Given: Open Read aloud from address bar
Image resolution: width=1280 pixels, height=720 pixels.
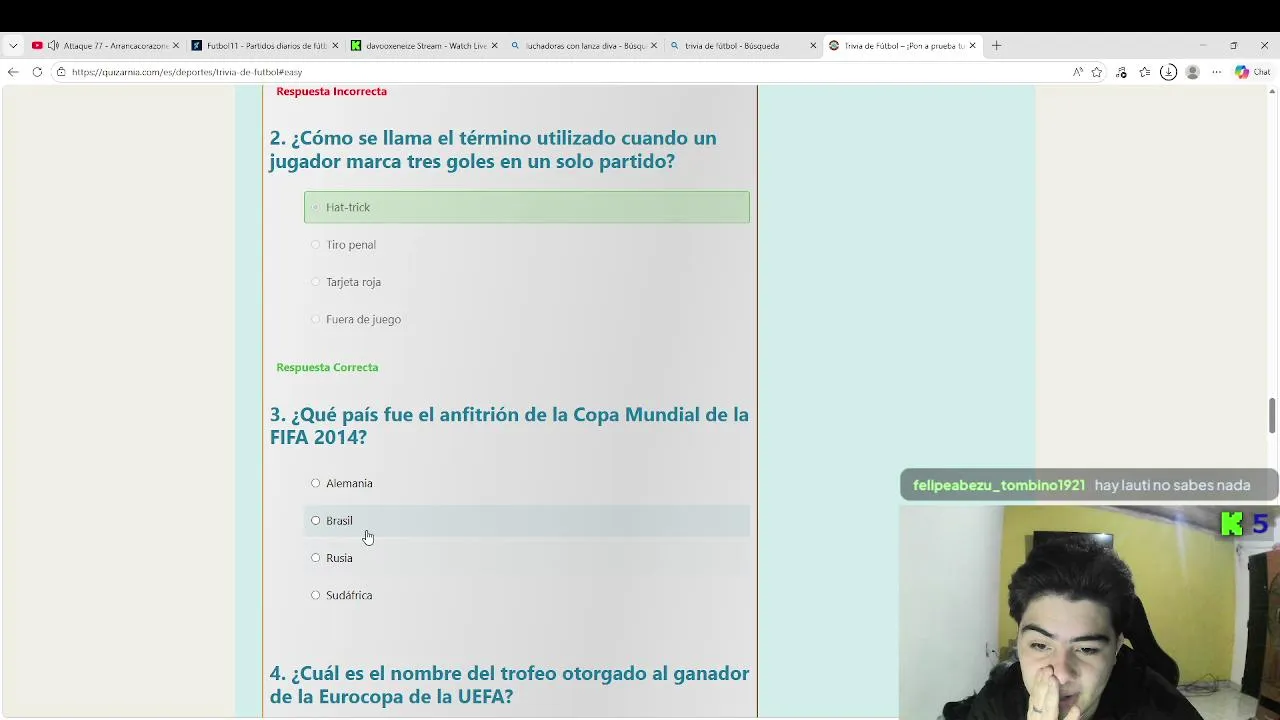Looking at the screenshot, I should 1078,72.
